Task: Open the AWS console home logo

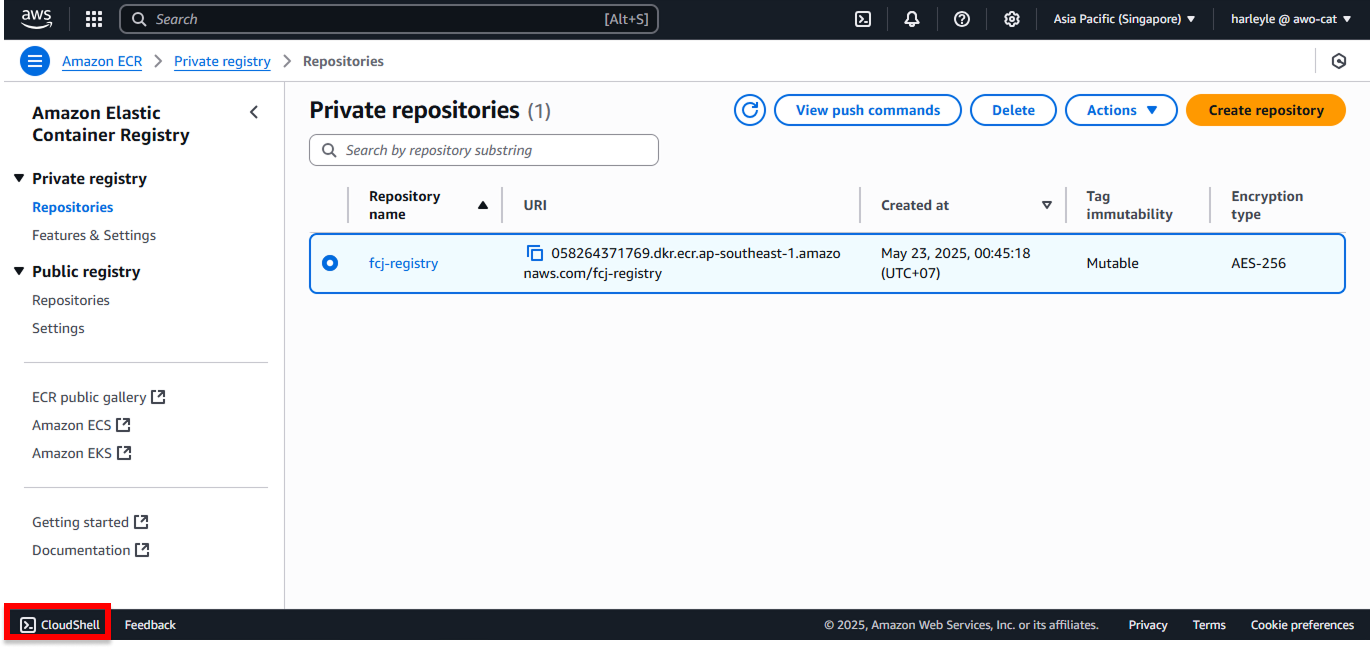Action: 37,19
